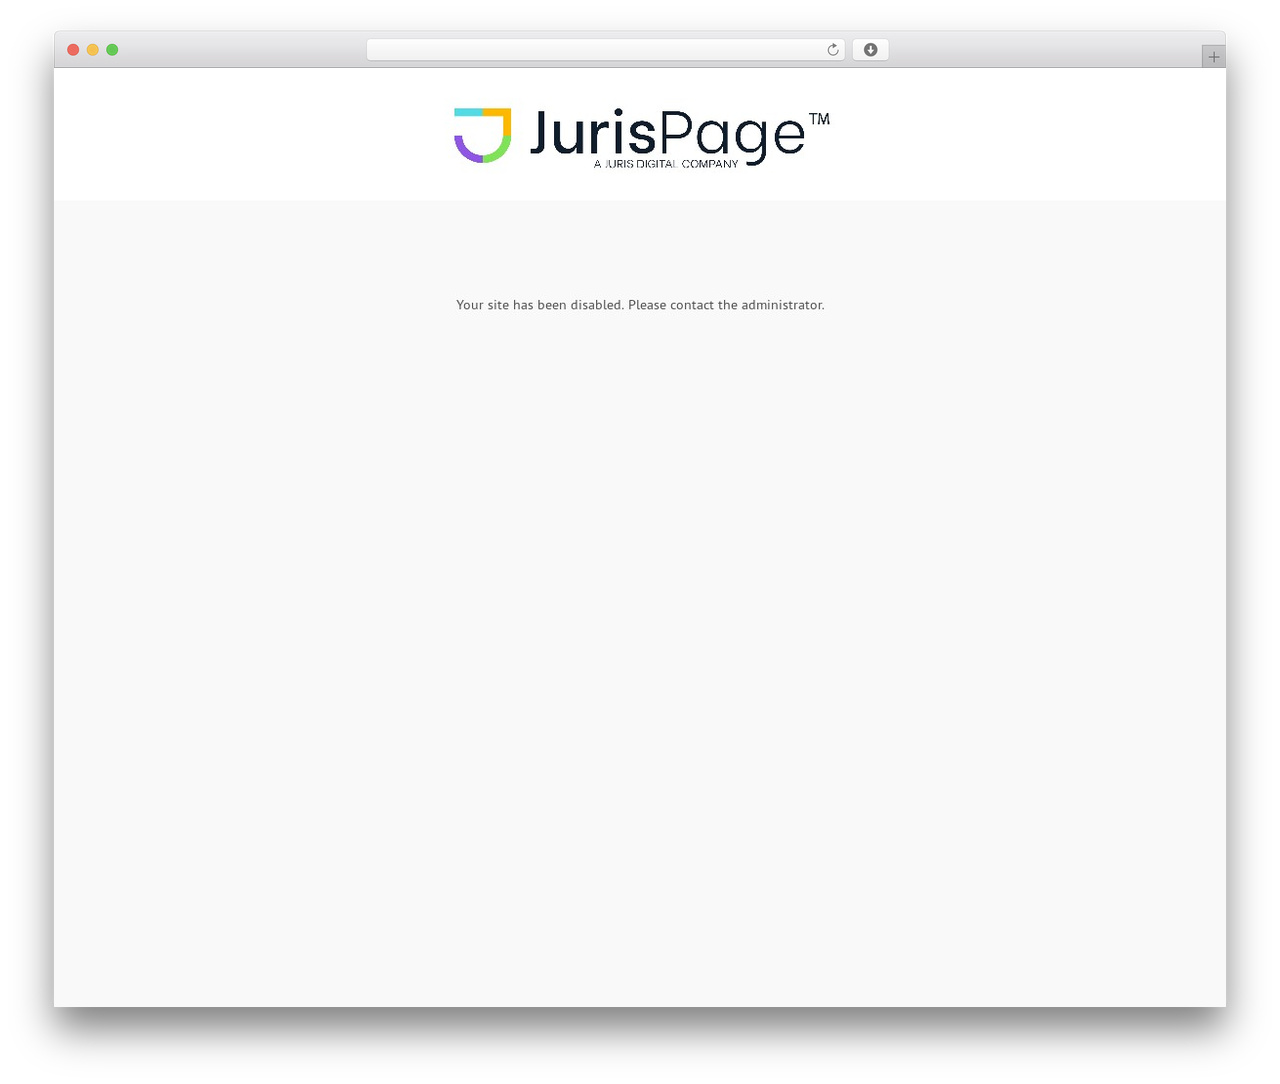Image resolution: width=1280 pixels, height=1084 pixels.
Task: Maximize the window with the green button
Action: pyautogui.click(x=112, y=50)
